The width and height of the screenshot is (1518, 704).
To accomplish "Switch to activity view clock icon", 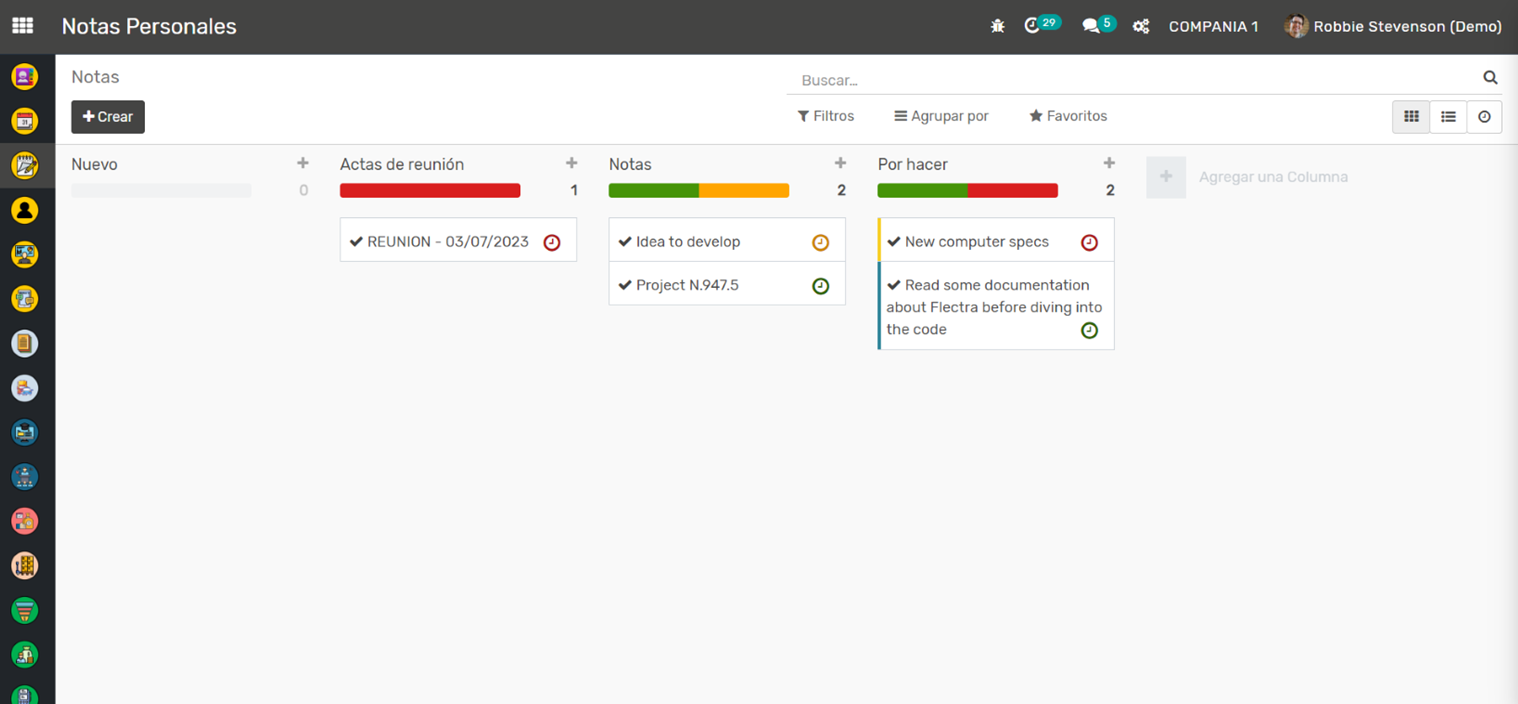I will coord(1484,117).
